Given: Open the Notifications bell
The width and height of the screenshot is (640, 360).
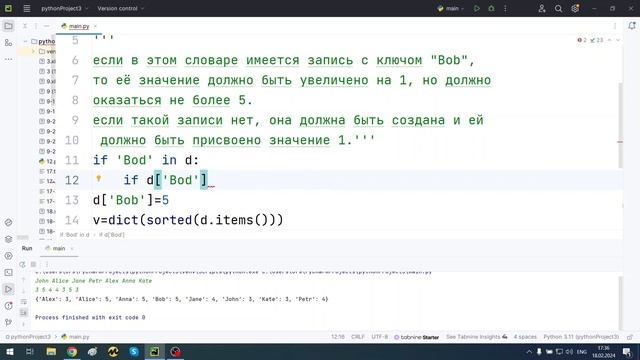Looking at the screenshot, I should pyautogui.click(x=632, y=26).
